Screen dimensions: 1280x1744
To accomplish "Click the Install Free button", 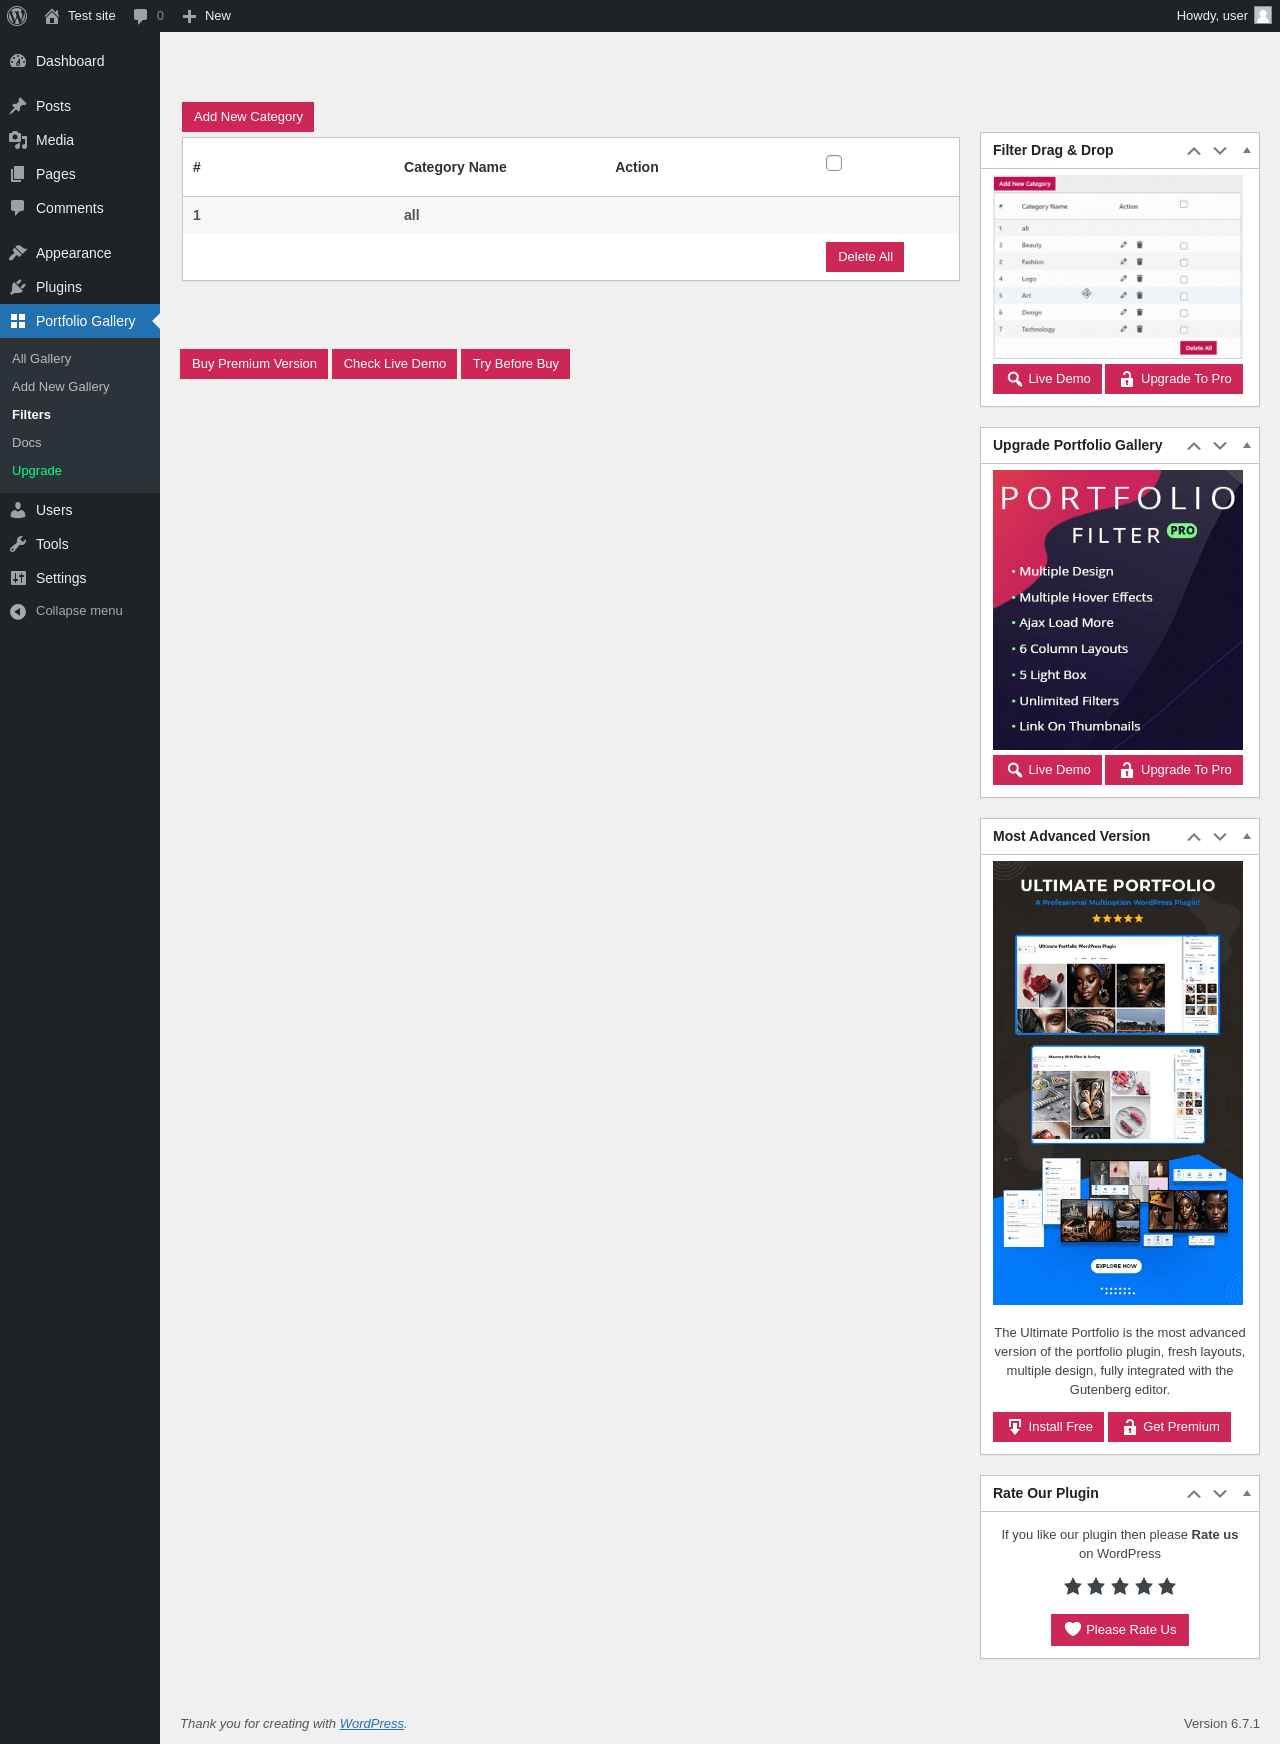I will pos(1048,1427).
